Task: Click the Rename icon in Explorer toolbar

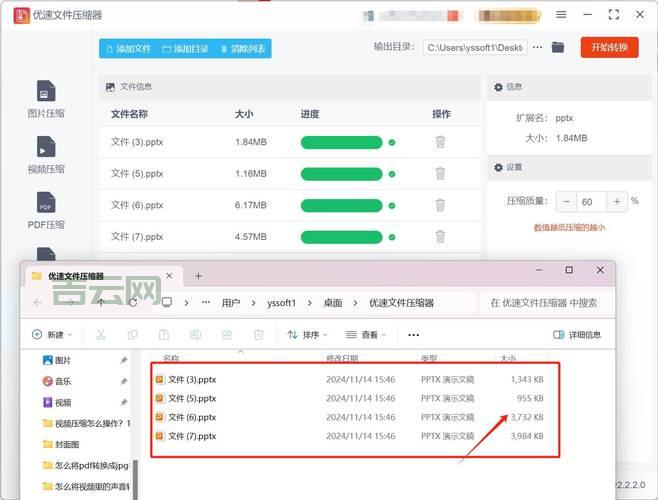Action: 195,335
